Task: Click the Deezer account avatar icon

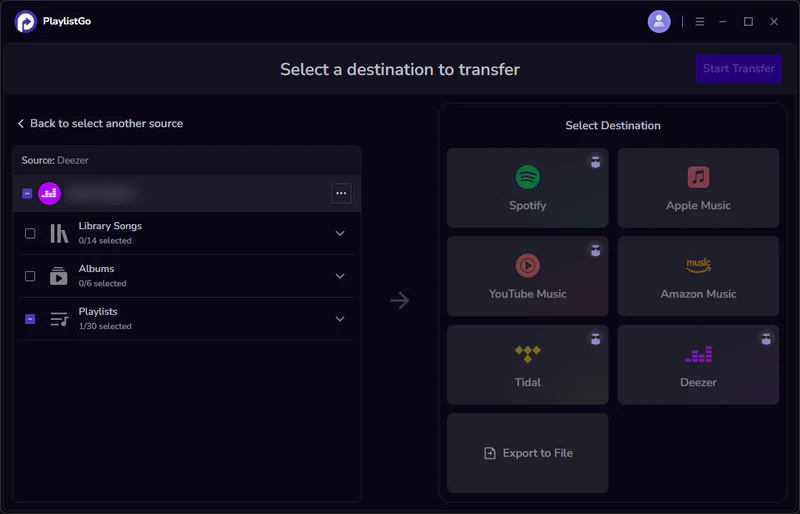Action: (49, 193)
